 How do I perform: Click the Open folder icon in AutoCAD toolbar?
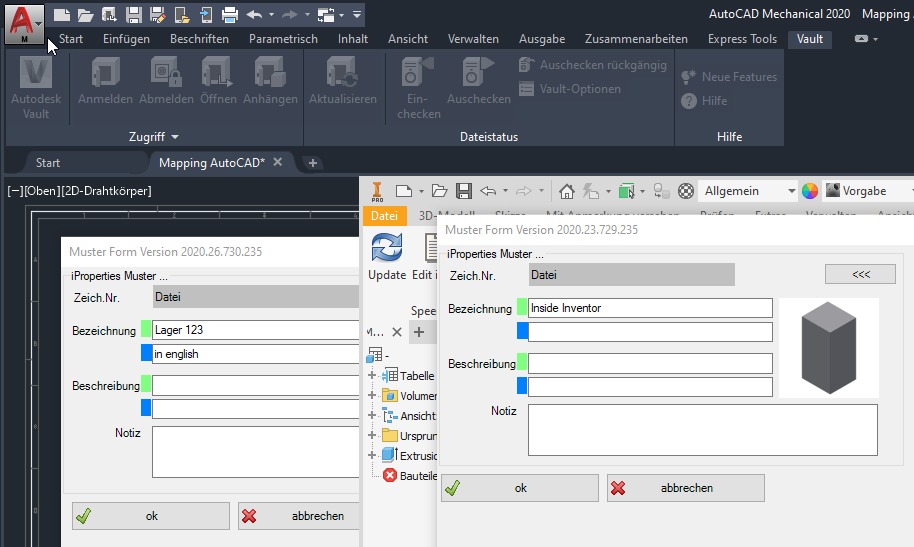click(x=85, y=15)
